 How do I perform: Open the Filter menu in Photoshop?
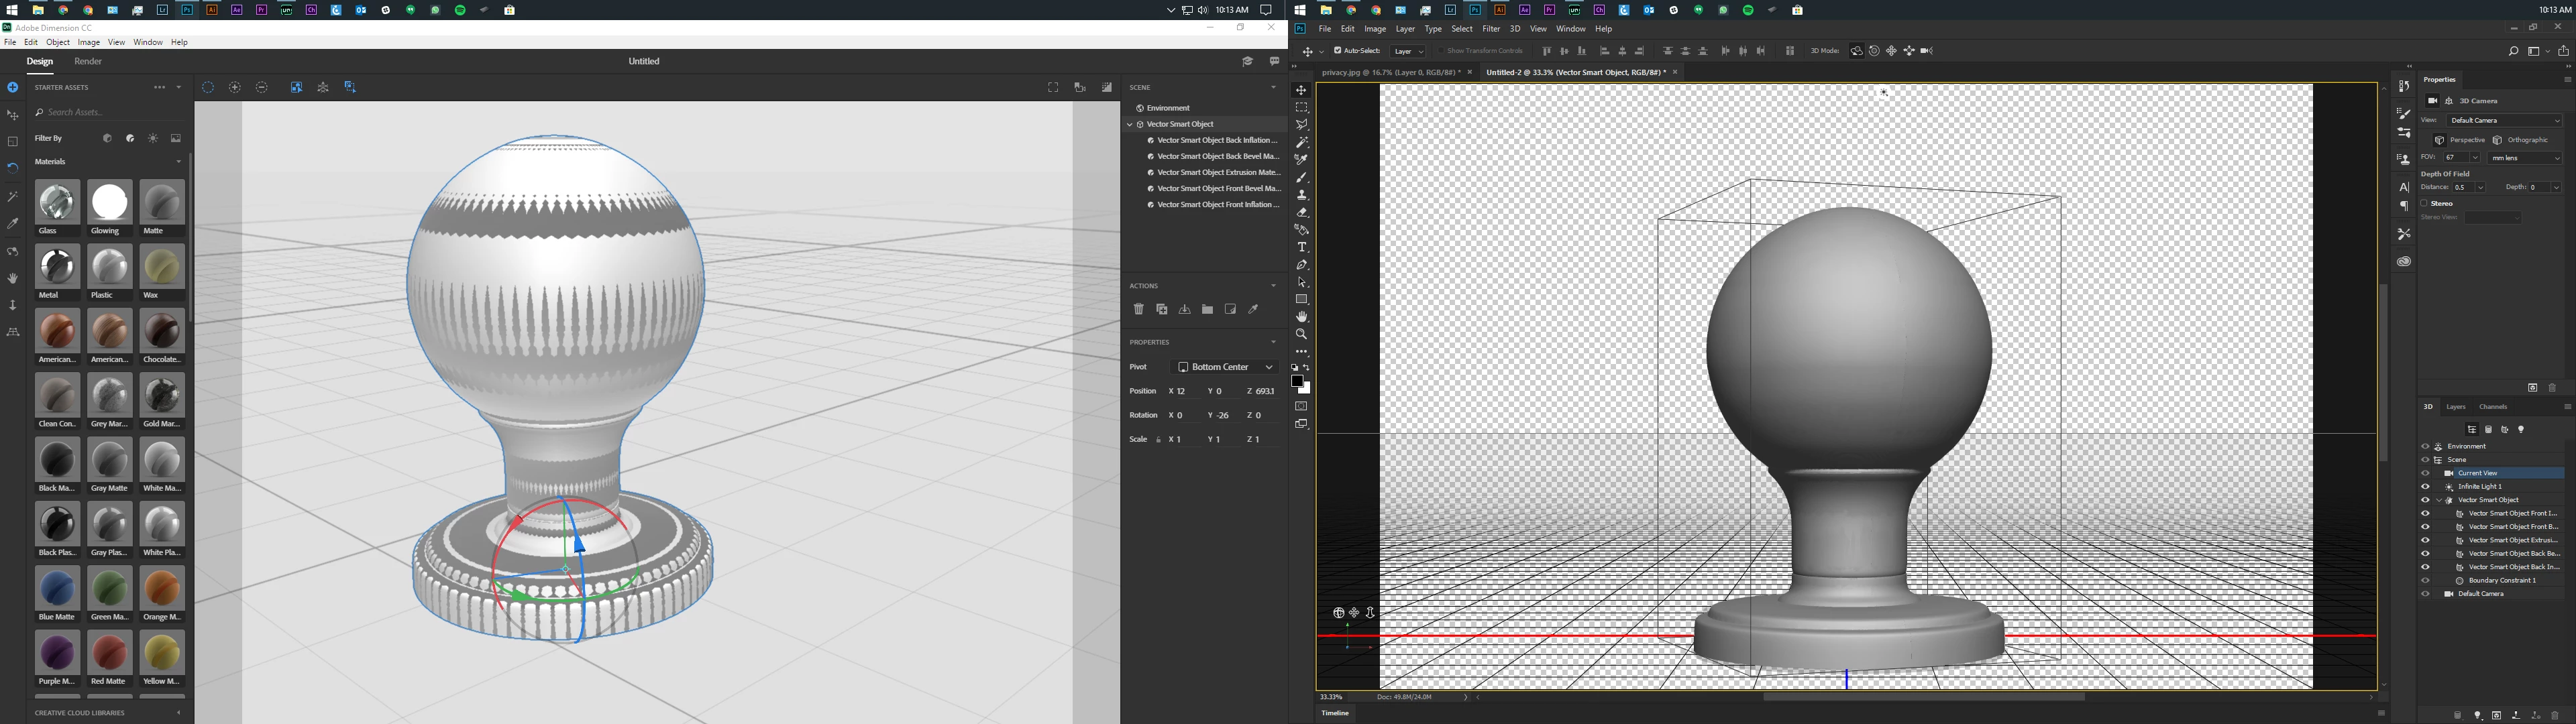[1491, 29]
